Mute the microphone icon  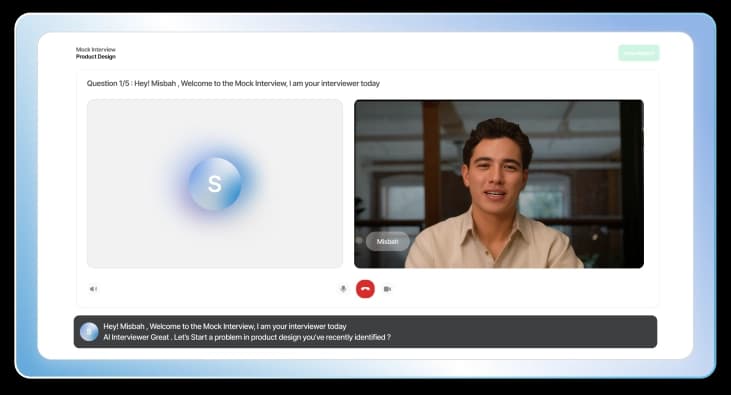click(343, 289)
